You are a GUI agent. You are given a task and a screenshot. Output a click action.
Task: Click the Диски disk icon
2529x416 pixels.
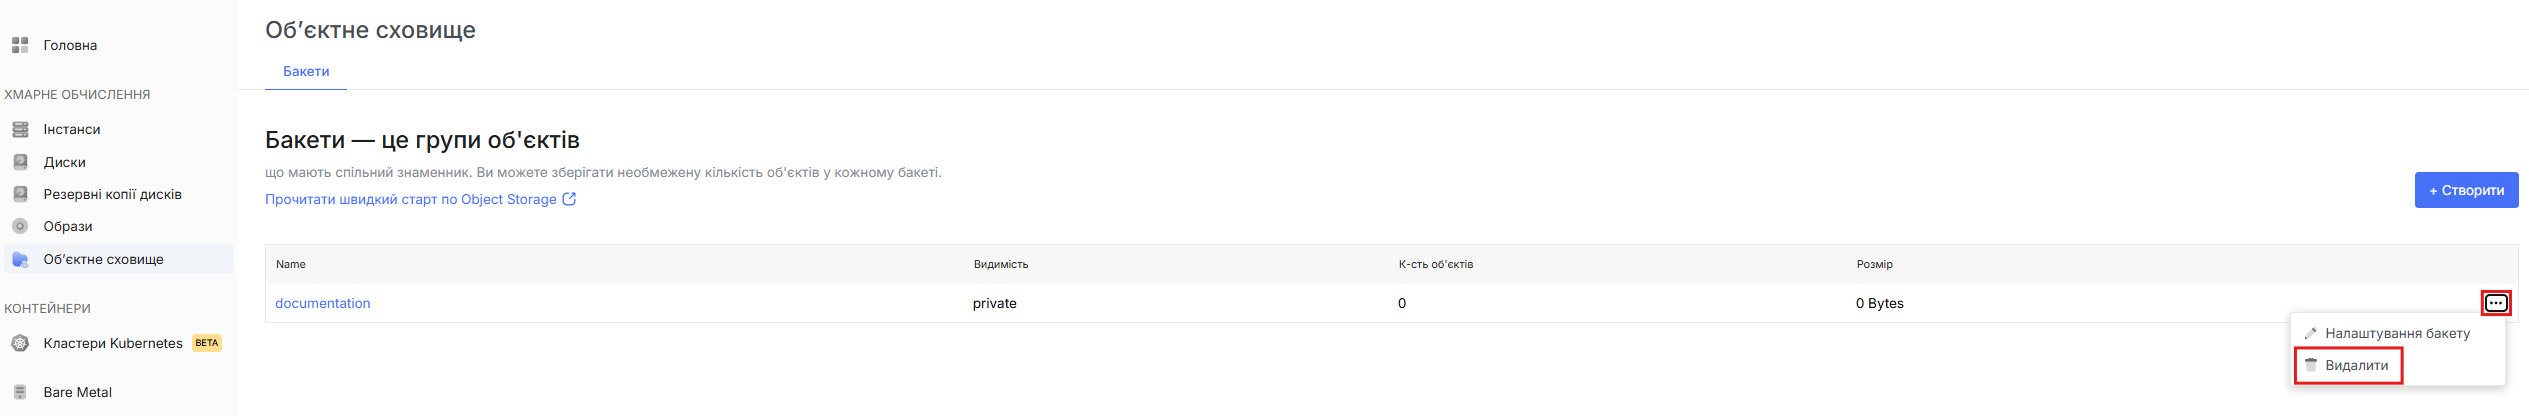(x=20, y=162)
